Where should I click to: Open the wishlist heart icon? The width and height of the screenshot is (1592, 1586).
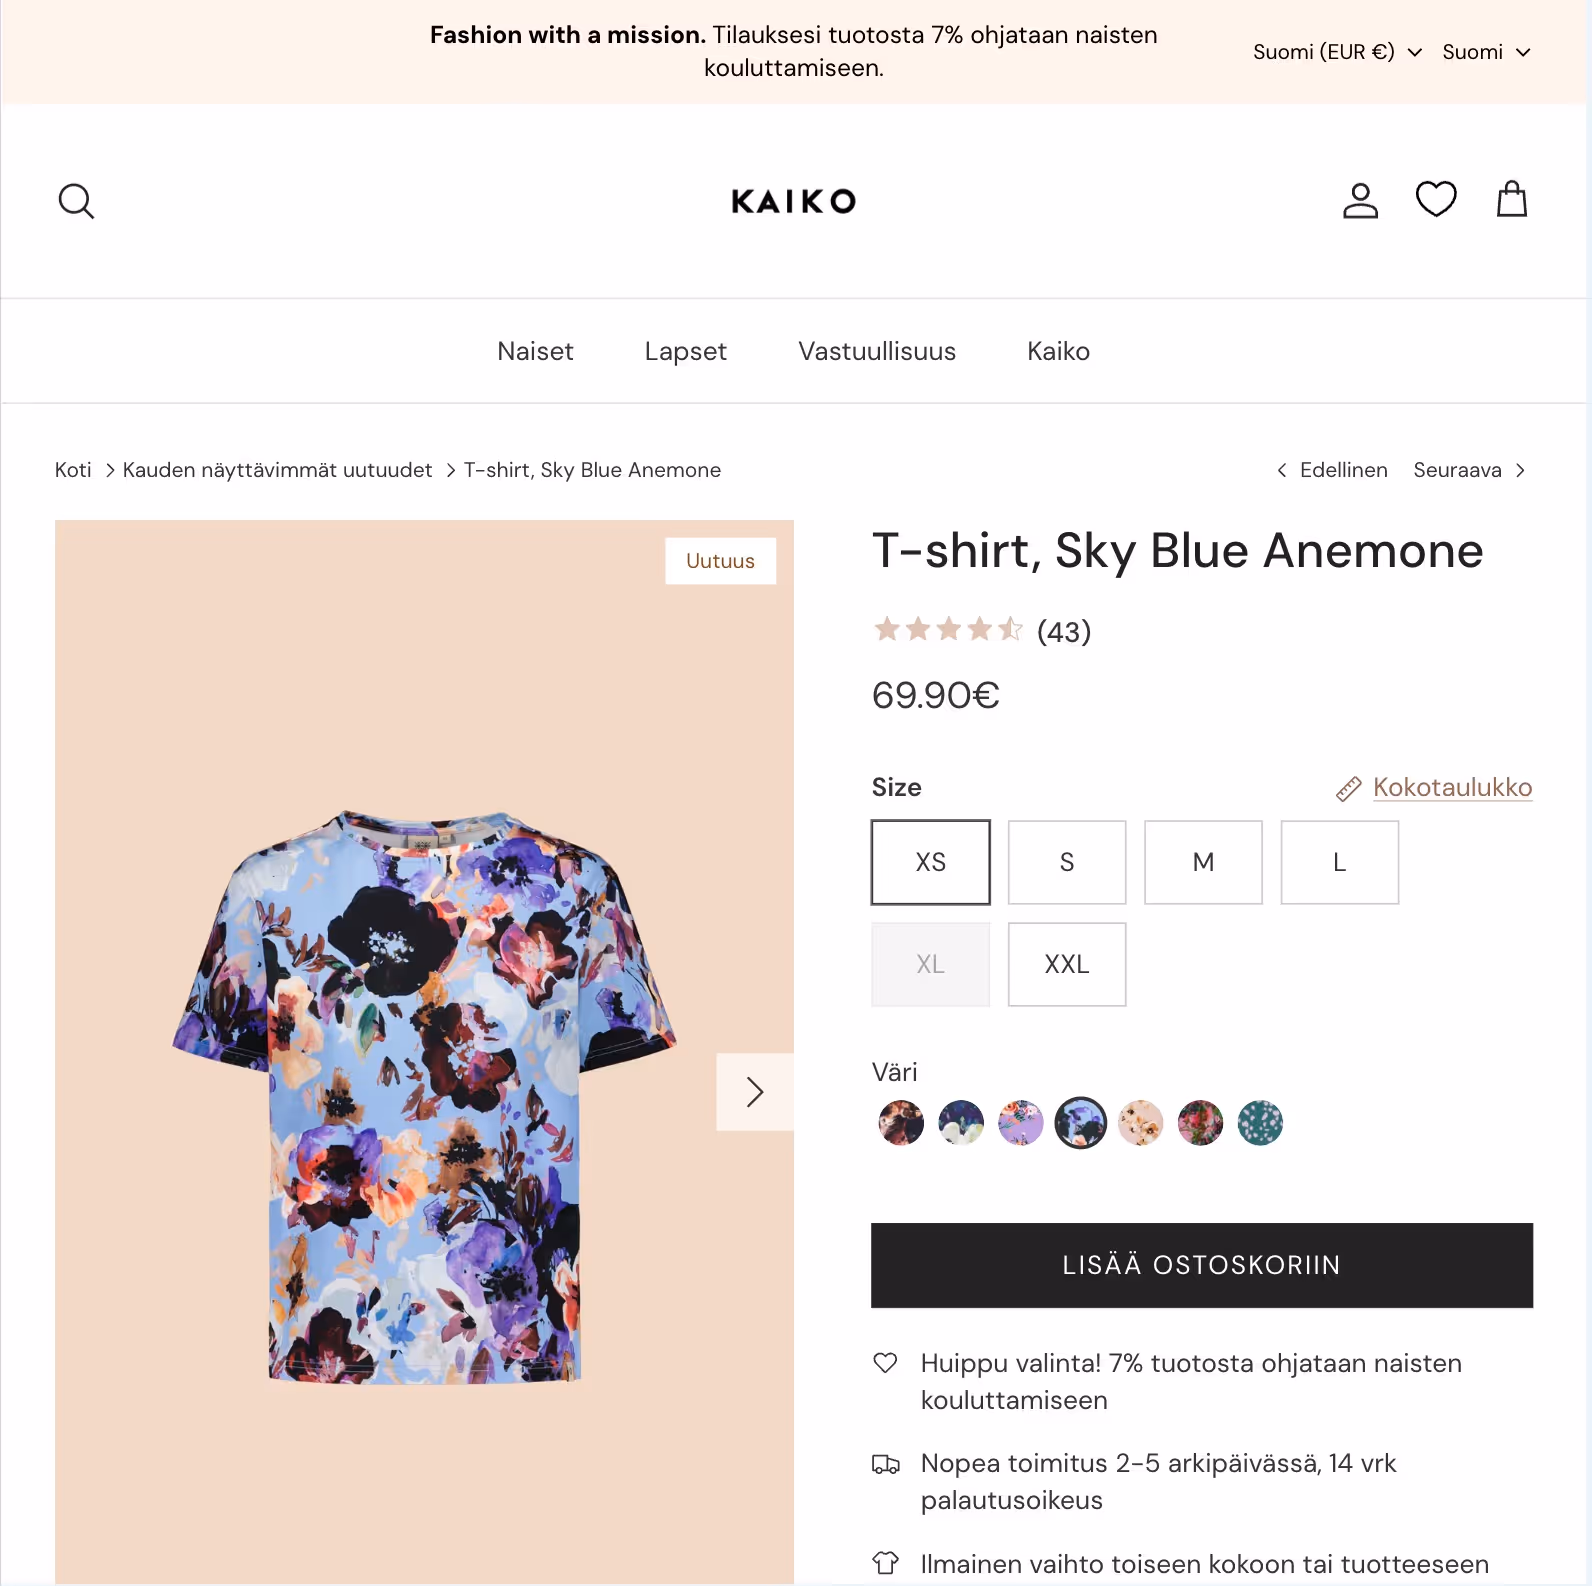(x=1436, y=199)
